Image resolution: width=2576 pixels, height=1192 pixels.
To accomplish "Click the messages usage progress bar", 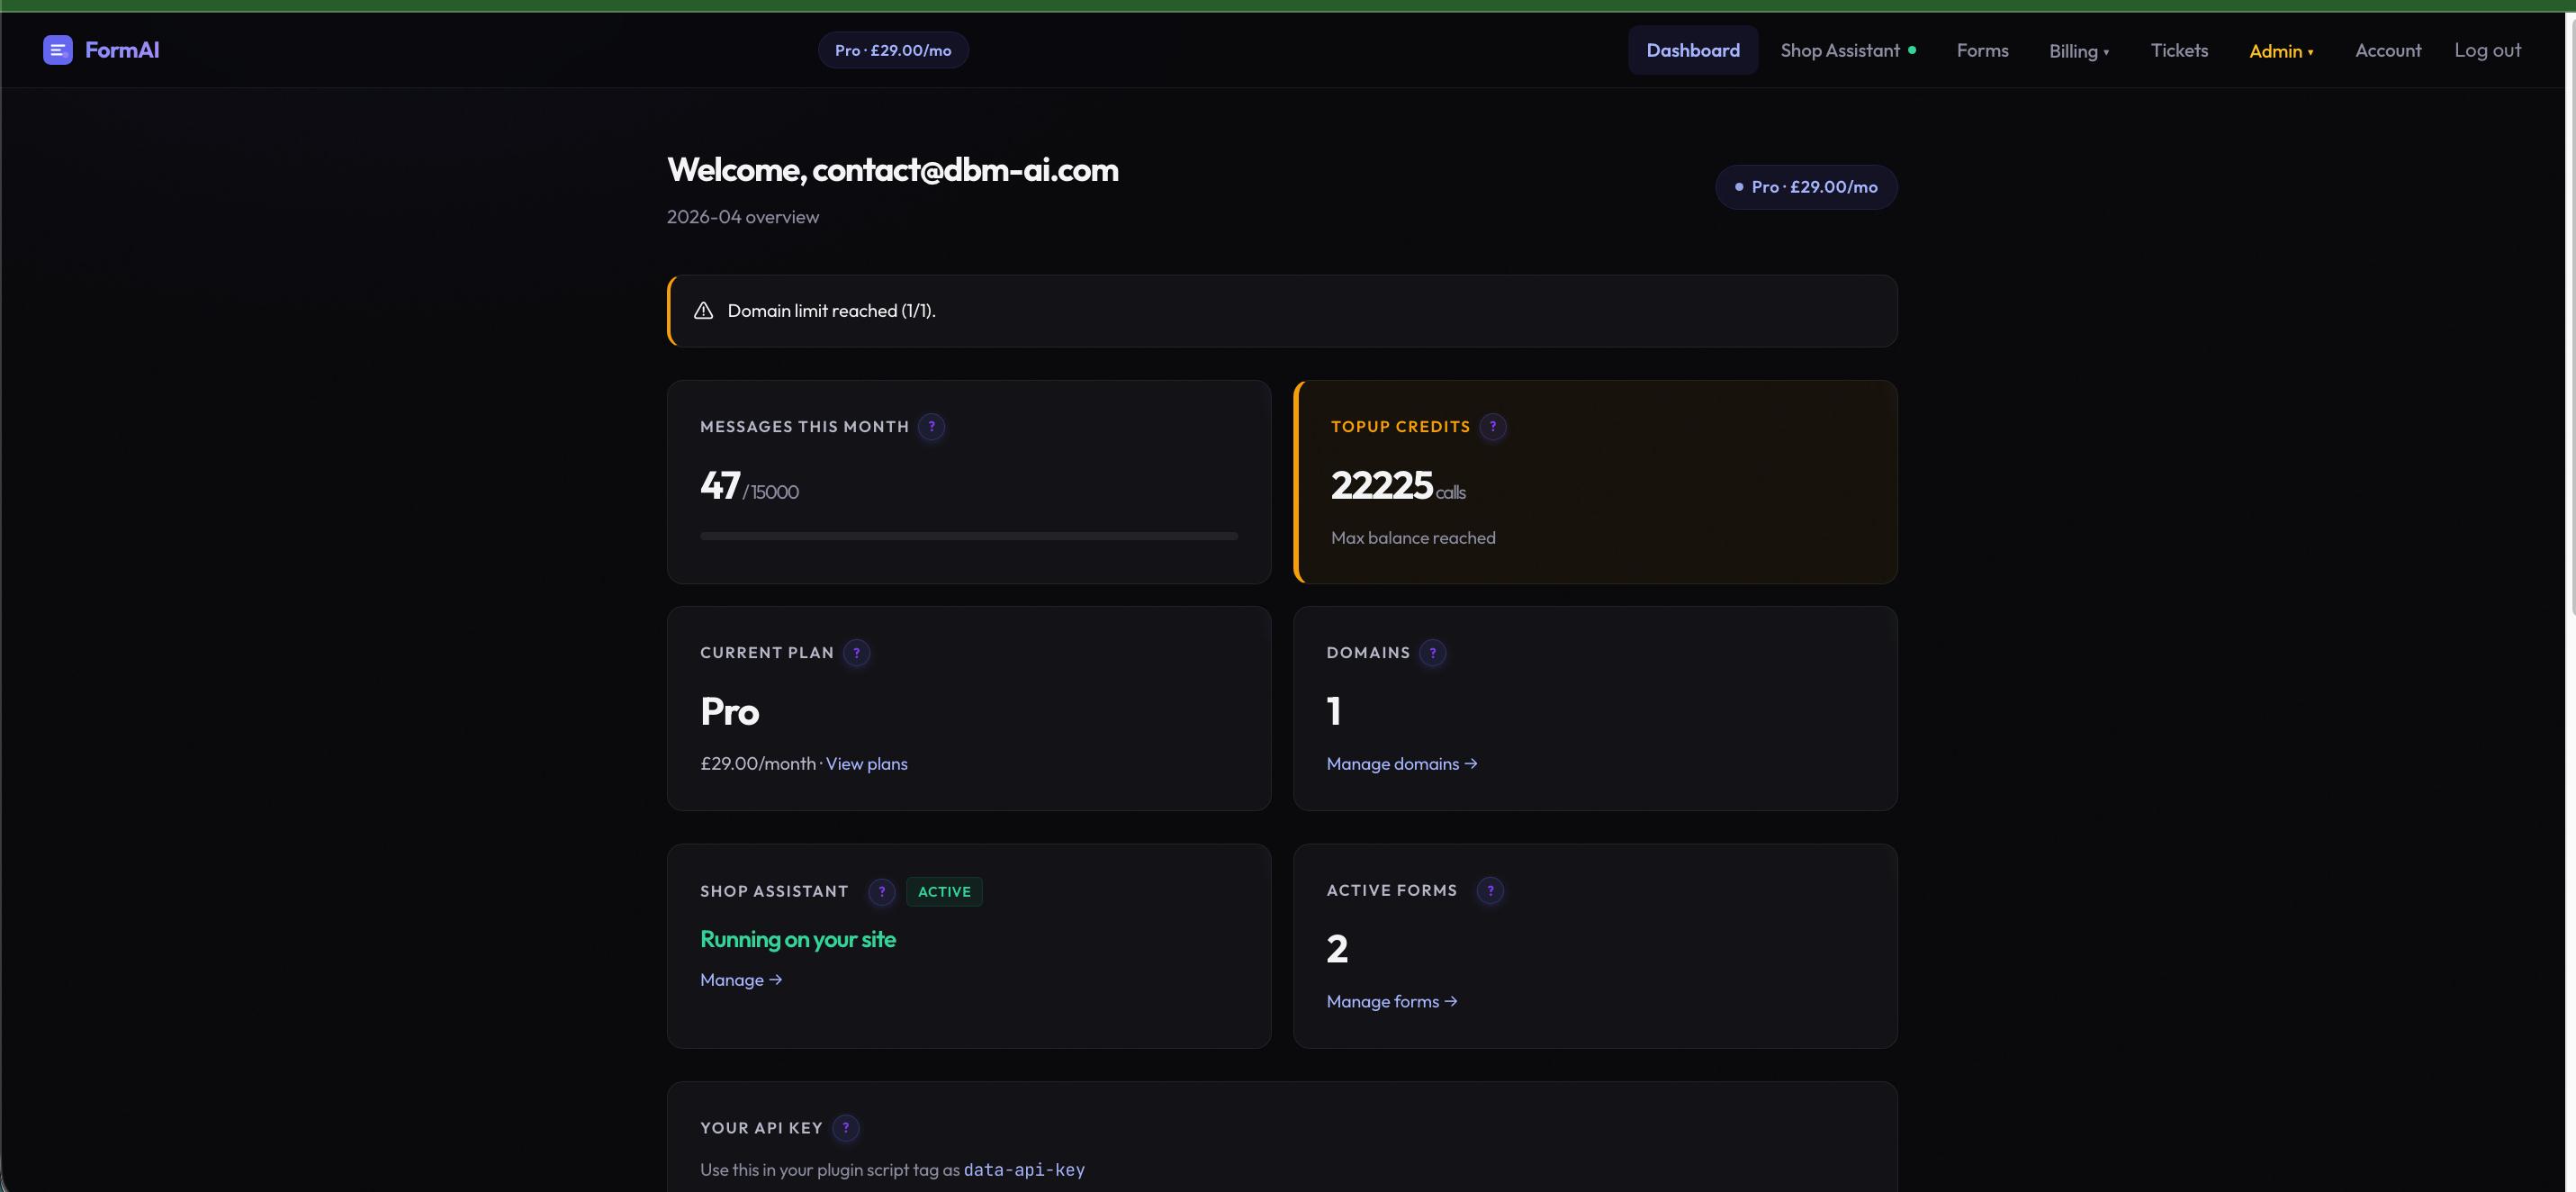I will (x=968, y=536).
